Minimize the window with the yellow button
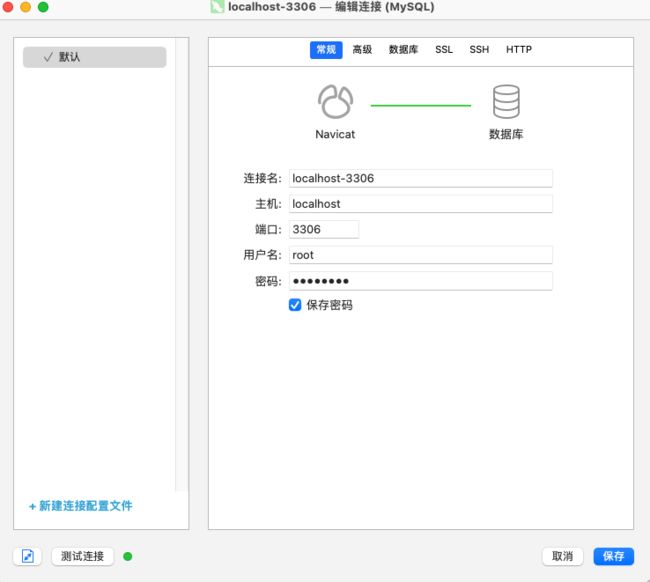 (x=26, y=7)
